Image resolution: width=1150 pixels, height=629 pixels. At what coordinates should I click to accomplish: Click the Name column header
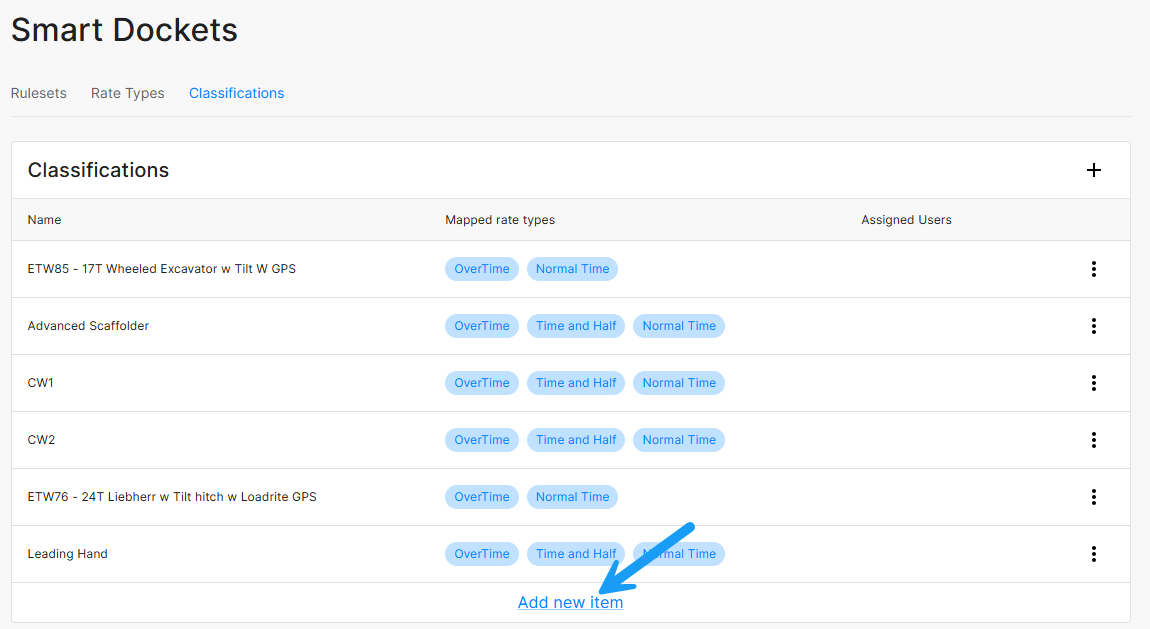tap(45, 220)
